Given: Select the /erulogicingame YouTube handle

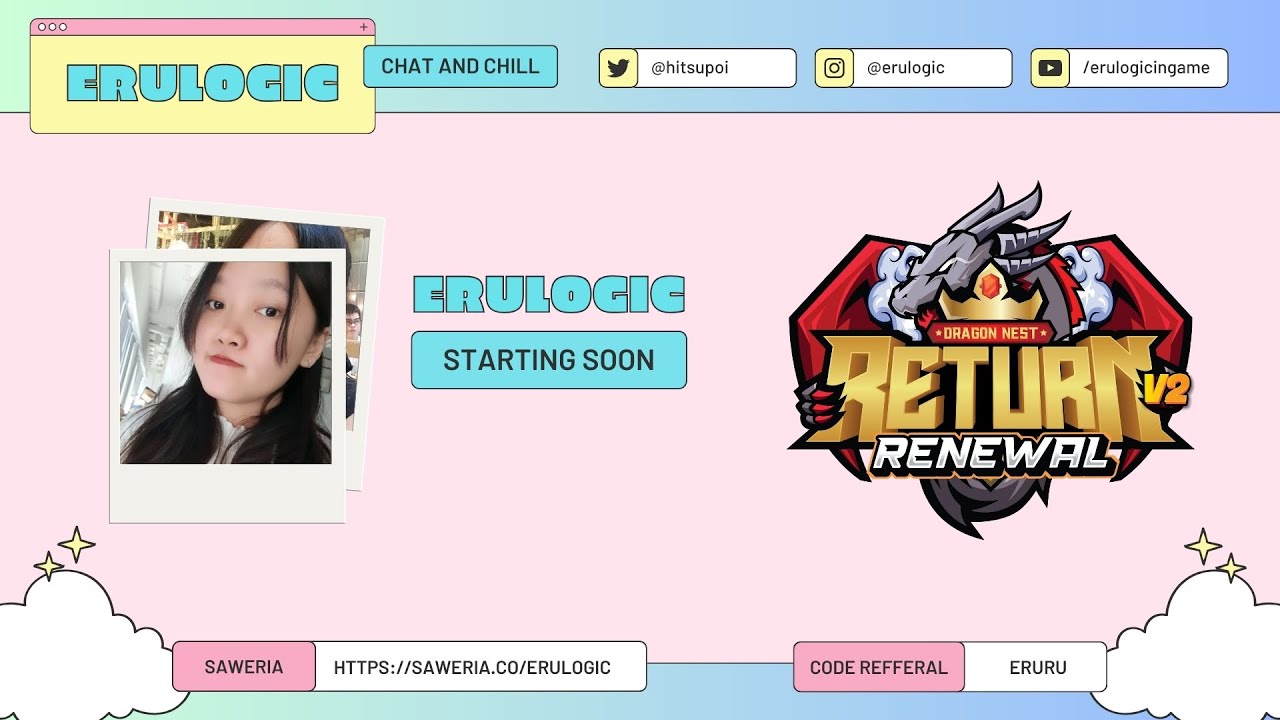Looking at the screenshot, I should click(1146, 68).
